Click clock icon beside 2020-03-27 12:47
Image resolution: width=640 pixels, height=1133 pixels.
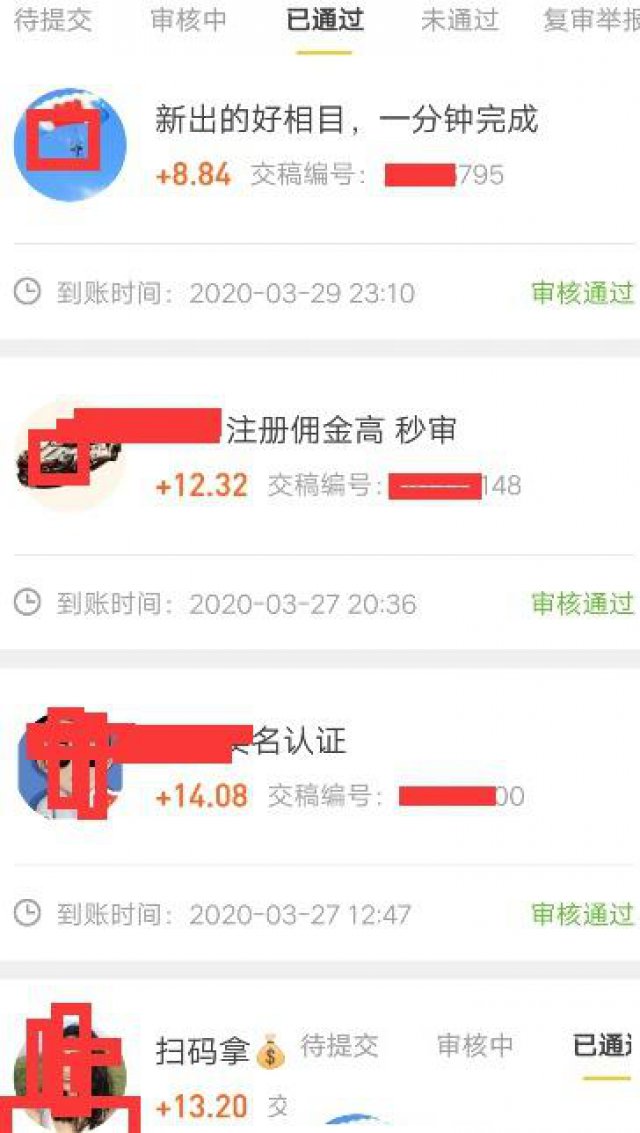coord(27,914)
